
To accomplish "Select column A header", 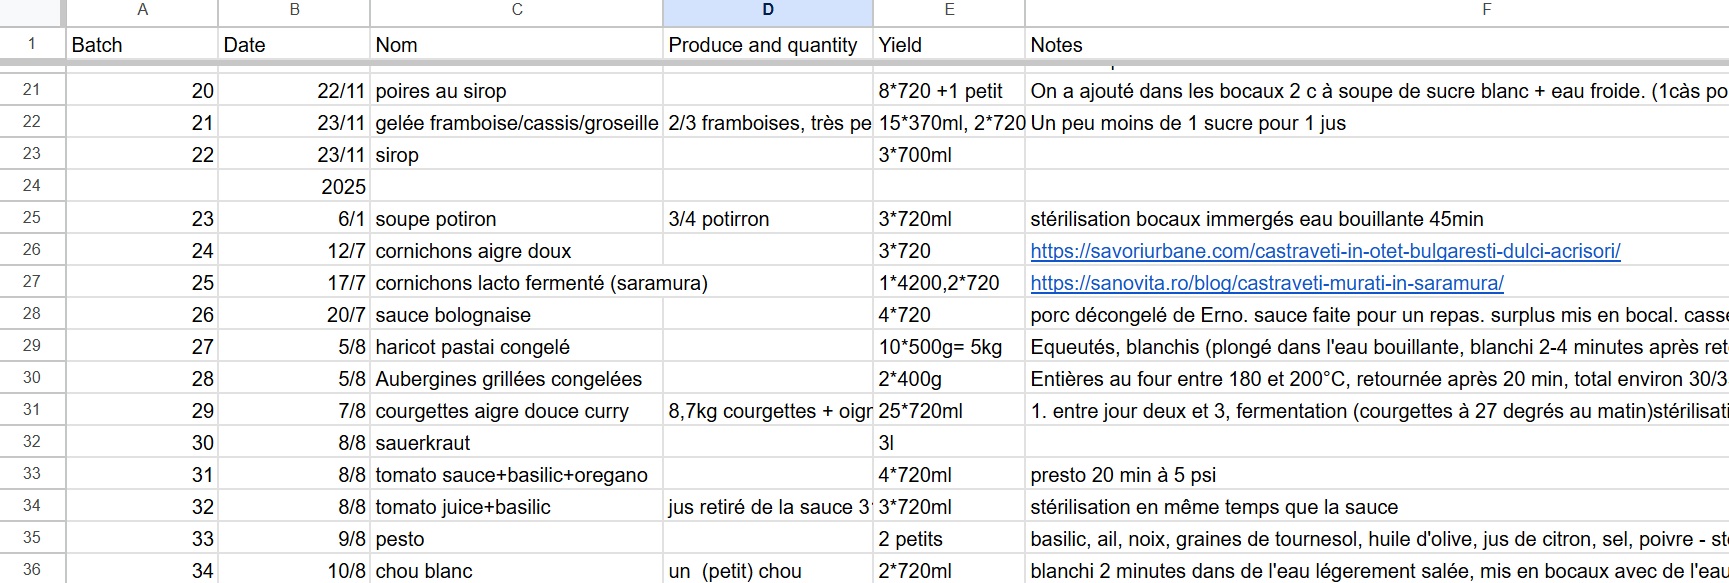I will [142, 10].
